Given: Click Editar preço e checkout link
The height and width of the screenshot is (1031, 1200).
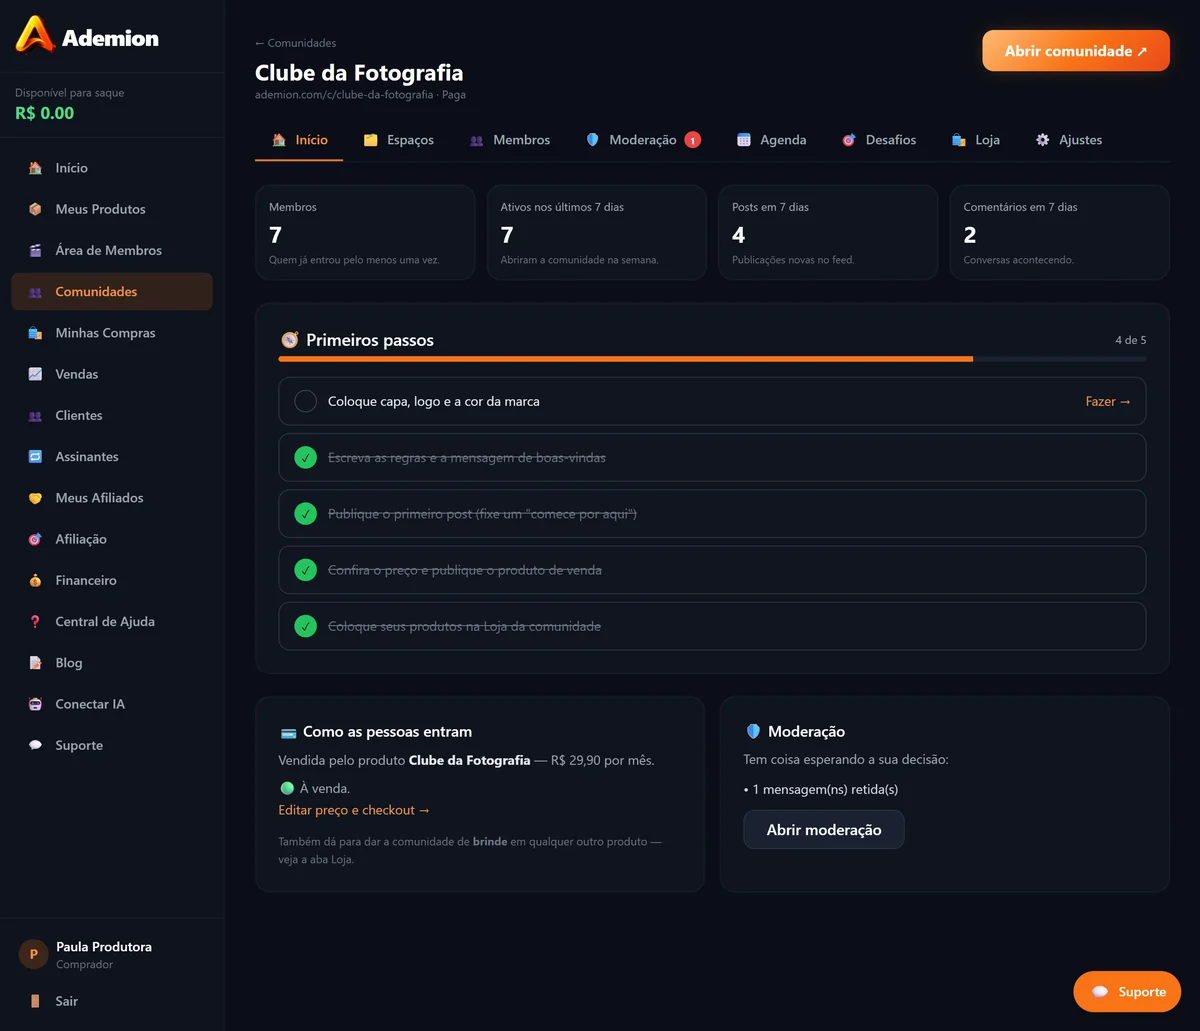Looking at the screenshot, I should [354, 810].
